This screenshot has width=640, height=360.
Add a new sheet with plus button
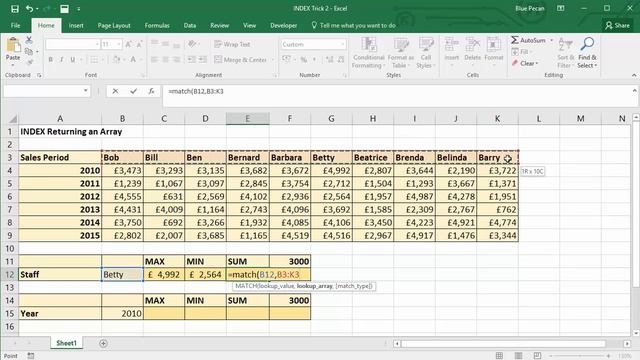[x=103, y=343]
